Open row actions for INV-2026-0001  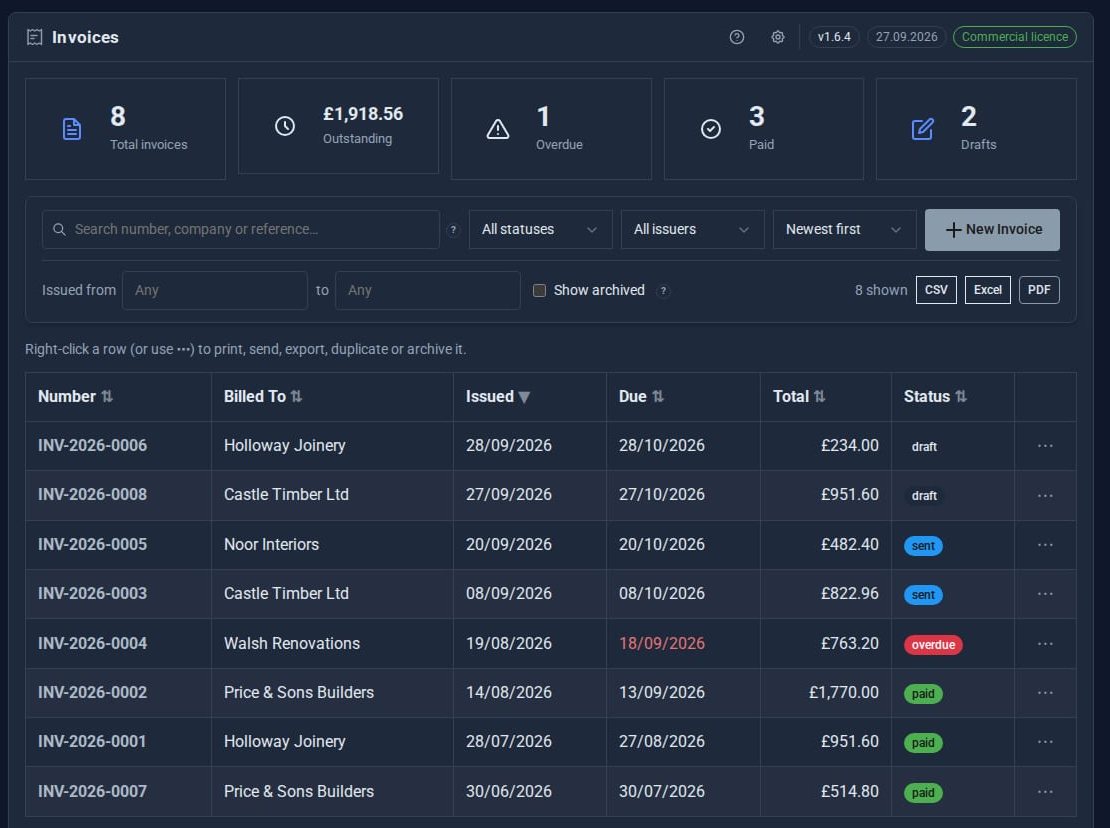(x=1045, y=742)
